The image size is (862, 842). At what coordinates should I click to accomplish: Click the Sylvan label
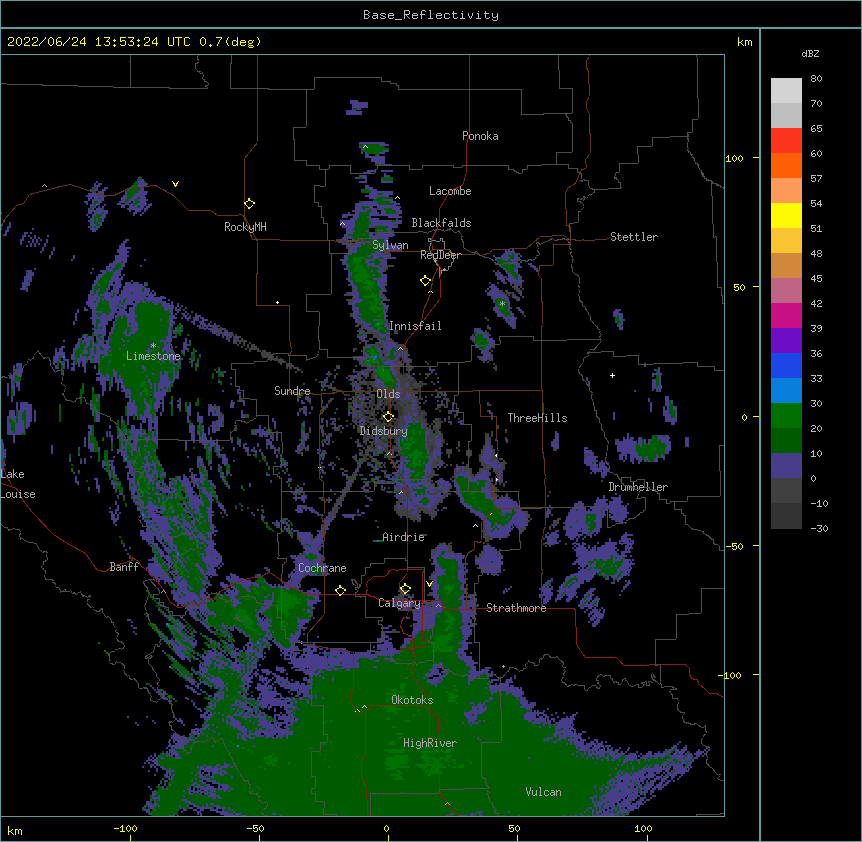[390, 245]
